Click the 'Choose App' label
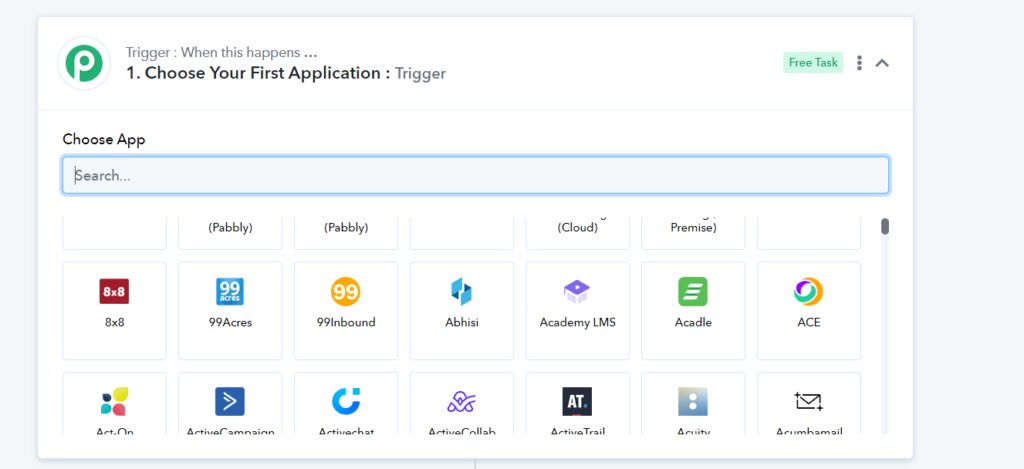The height and width of the screenshot is (469, 1024). (x=104, y=140)
